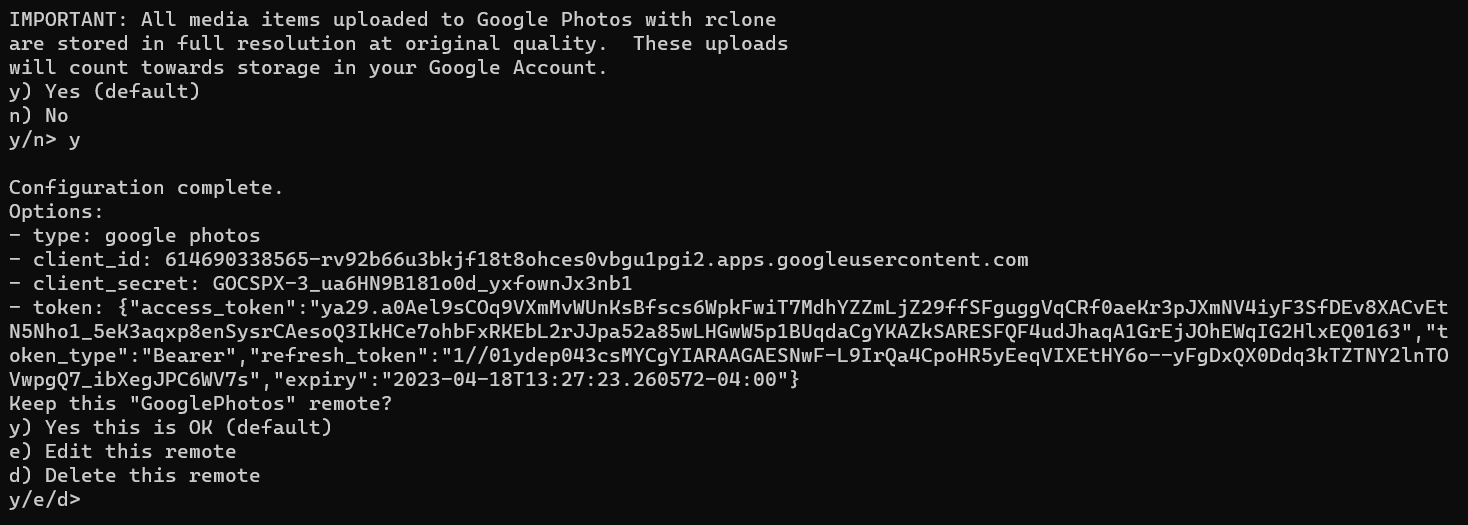Select "y) Yes this is OK (default)" option
Viewport: 1468px width, 525px height.
click(170, 428)
